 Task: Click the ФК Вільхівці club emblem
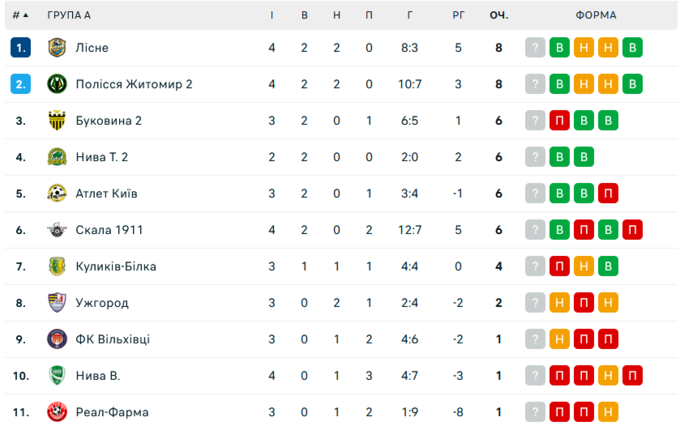pos(57,339)
